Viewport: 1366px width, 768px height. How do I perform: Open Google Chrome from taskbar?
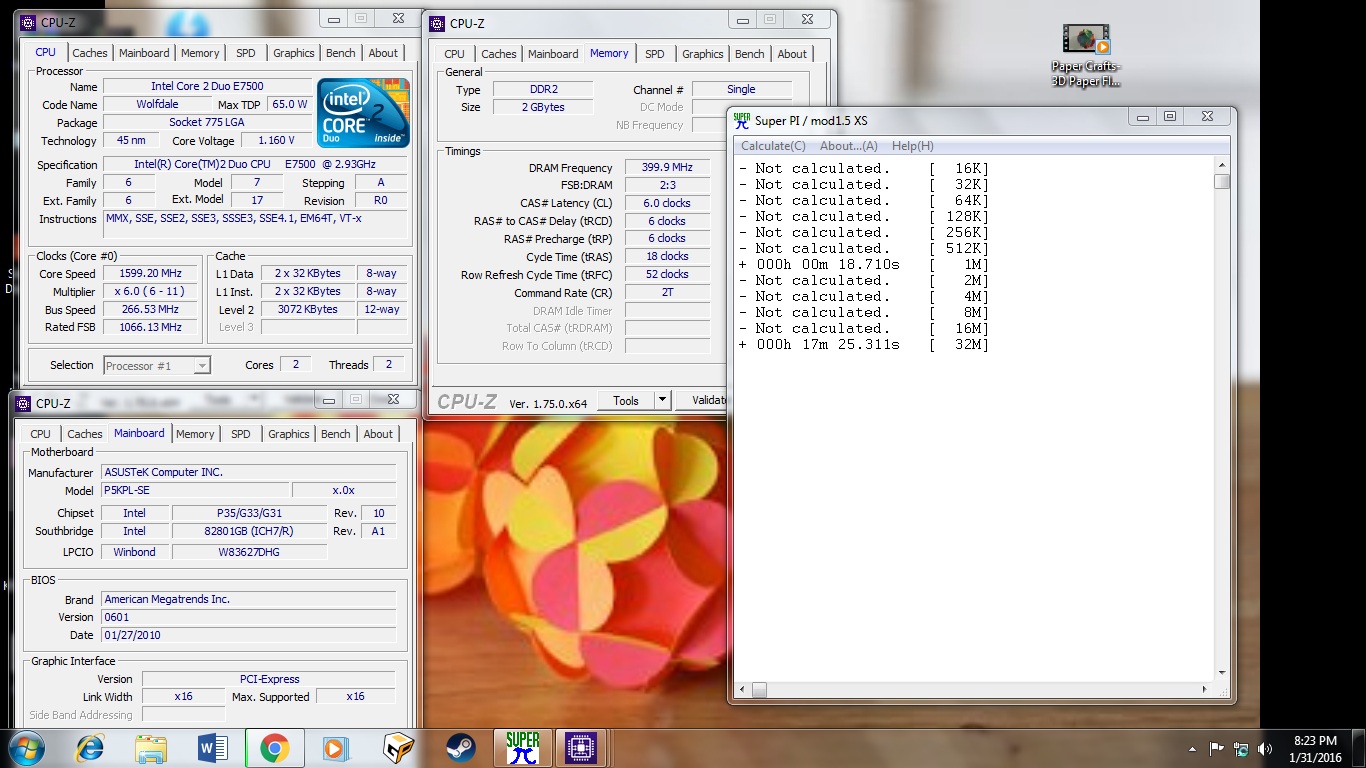(x=275, y=748)
